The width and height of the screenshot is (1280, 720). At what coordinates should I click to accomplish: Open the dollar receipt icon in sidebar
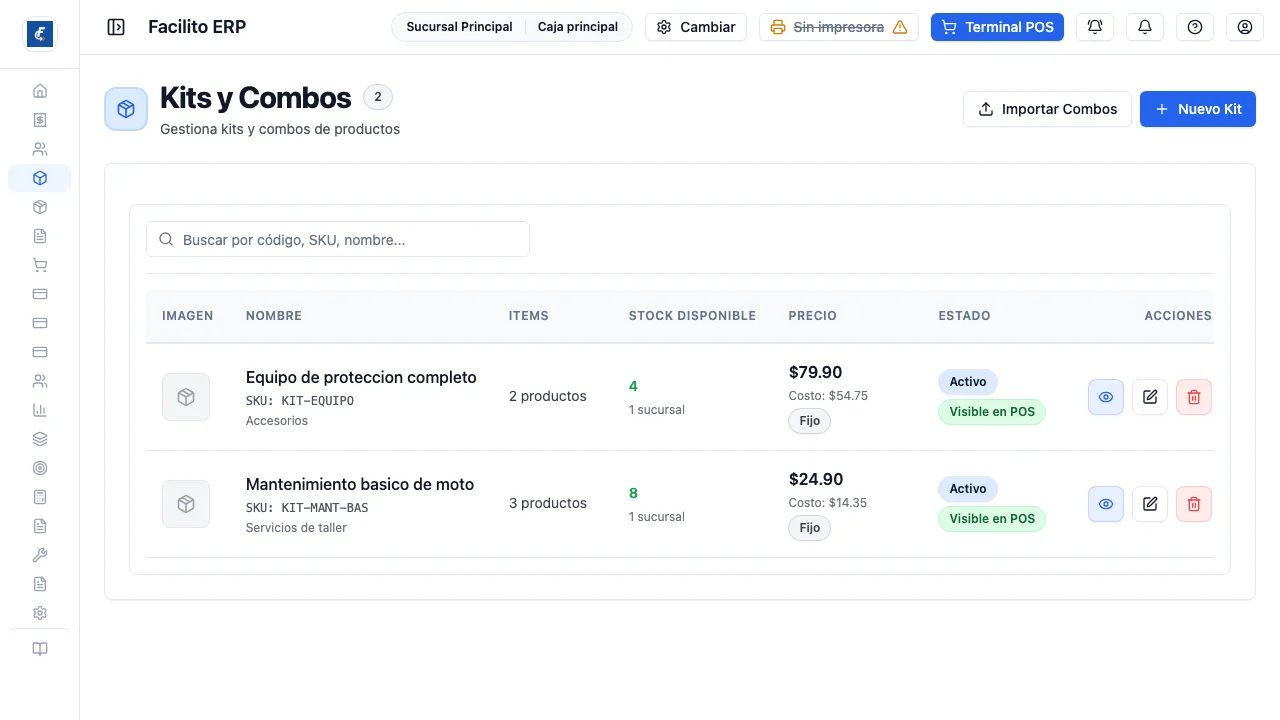[x=40, y=120]
